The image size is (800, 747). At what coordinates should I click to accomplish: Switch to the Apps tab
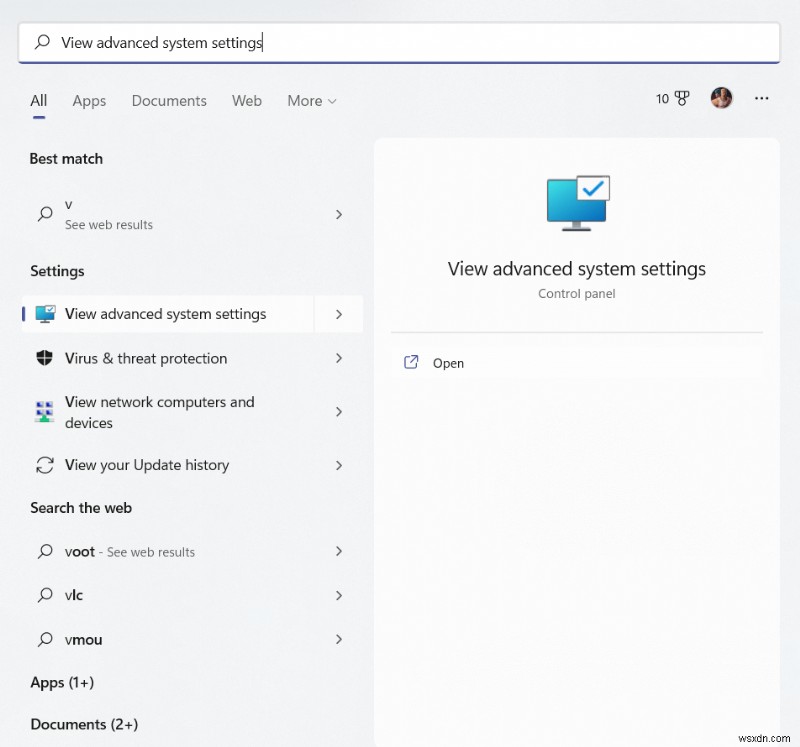(x=89, y=101)
